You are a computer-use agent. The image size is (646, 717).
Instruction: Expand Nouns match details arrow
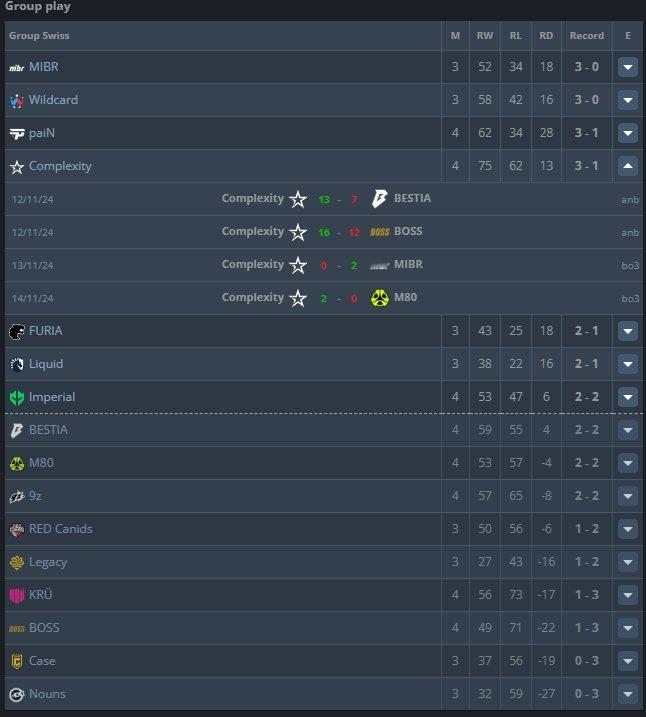pyautogui.click(x=628, y=694)
